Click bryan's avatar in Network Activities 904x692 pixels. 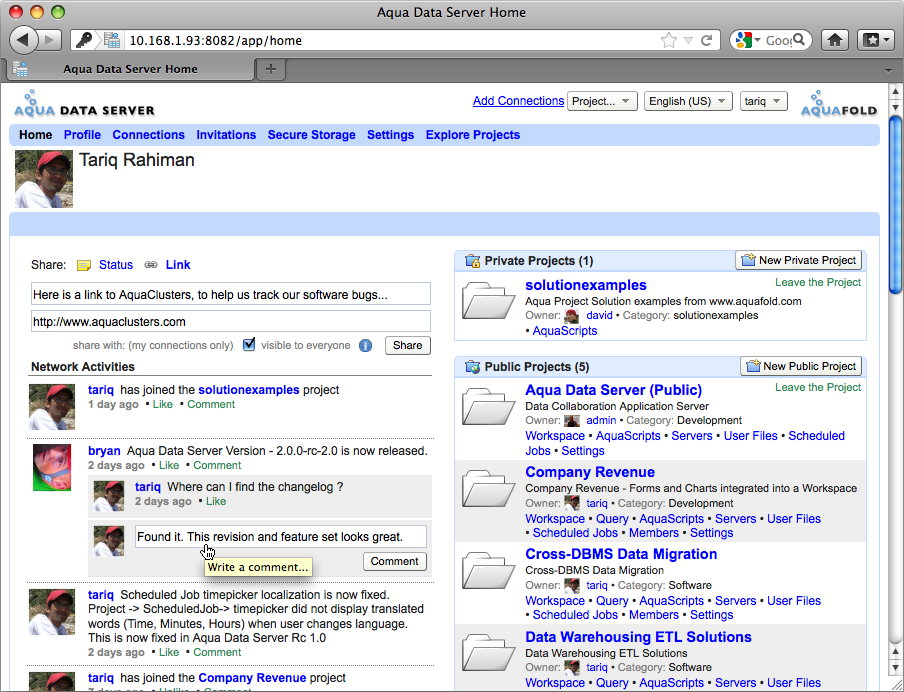(52, 468)
